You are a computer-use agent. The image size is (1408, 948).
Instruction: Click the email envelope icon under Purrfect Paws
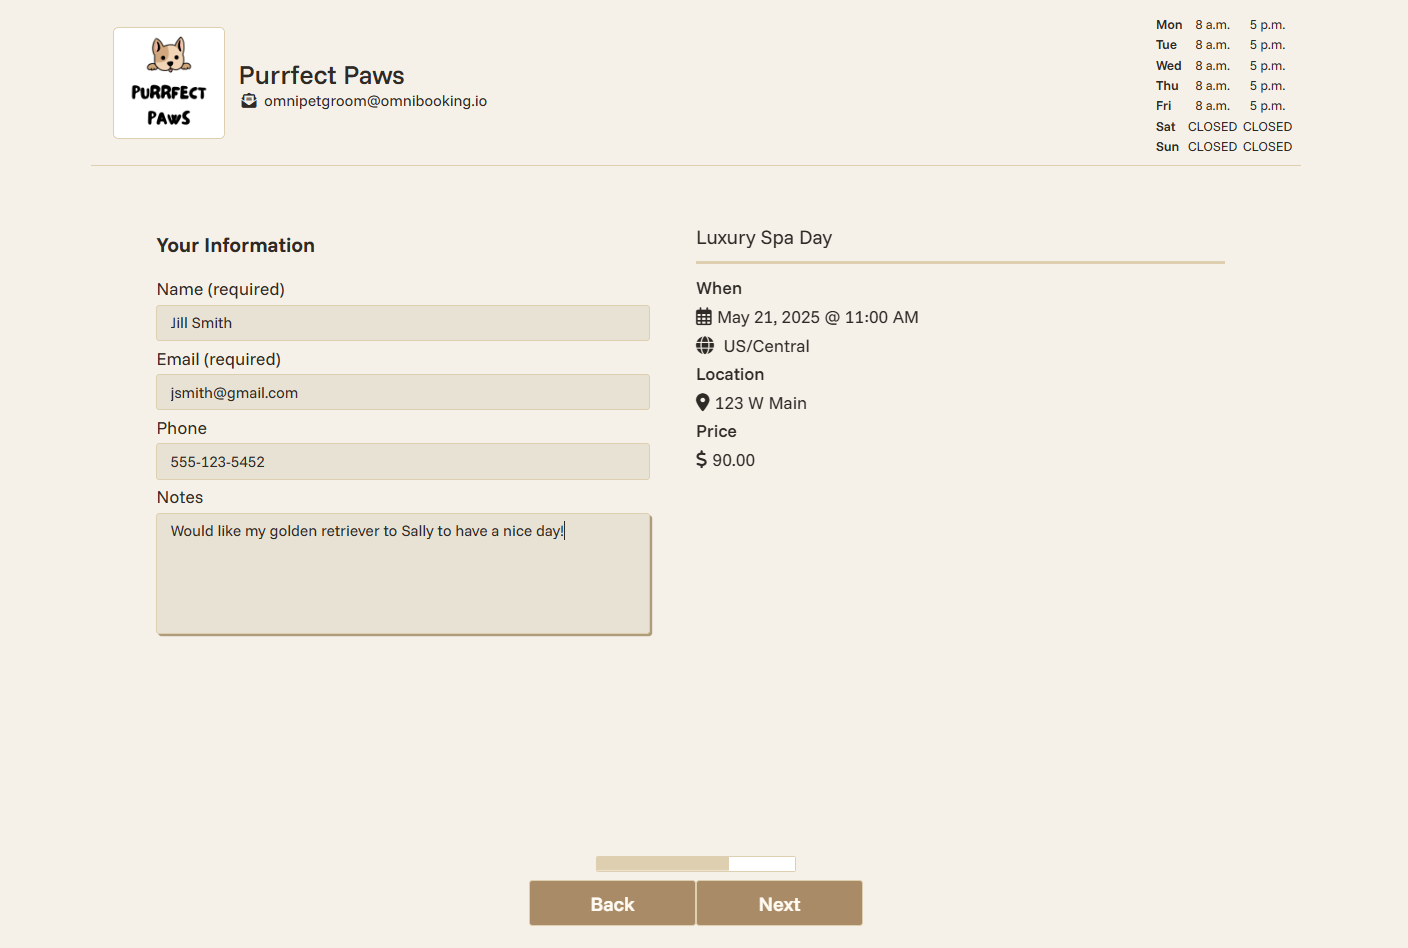pos(249,101)
